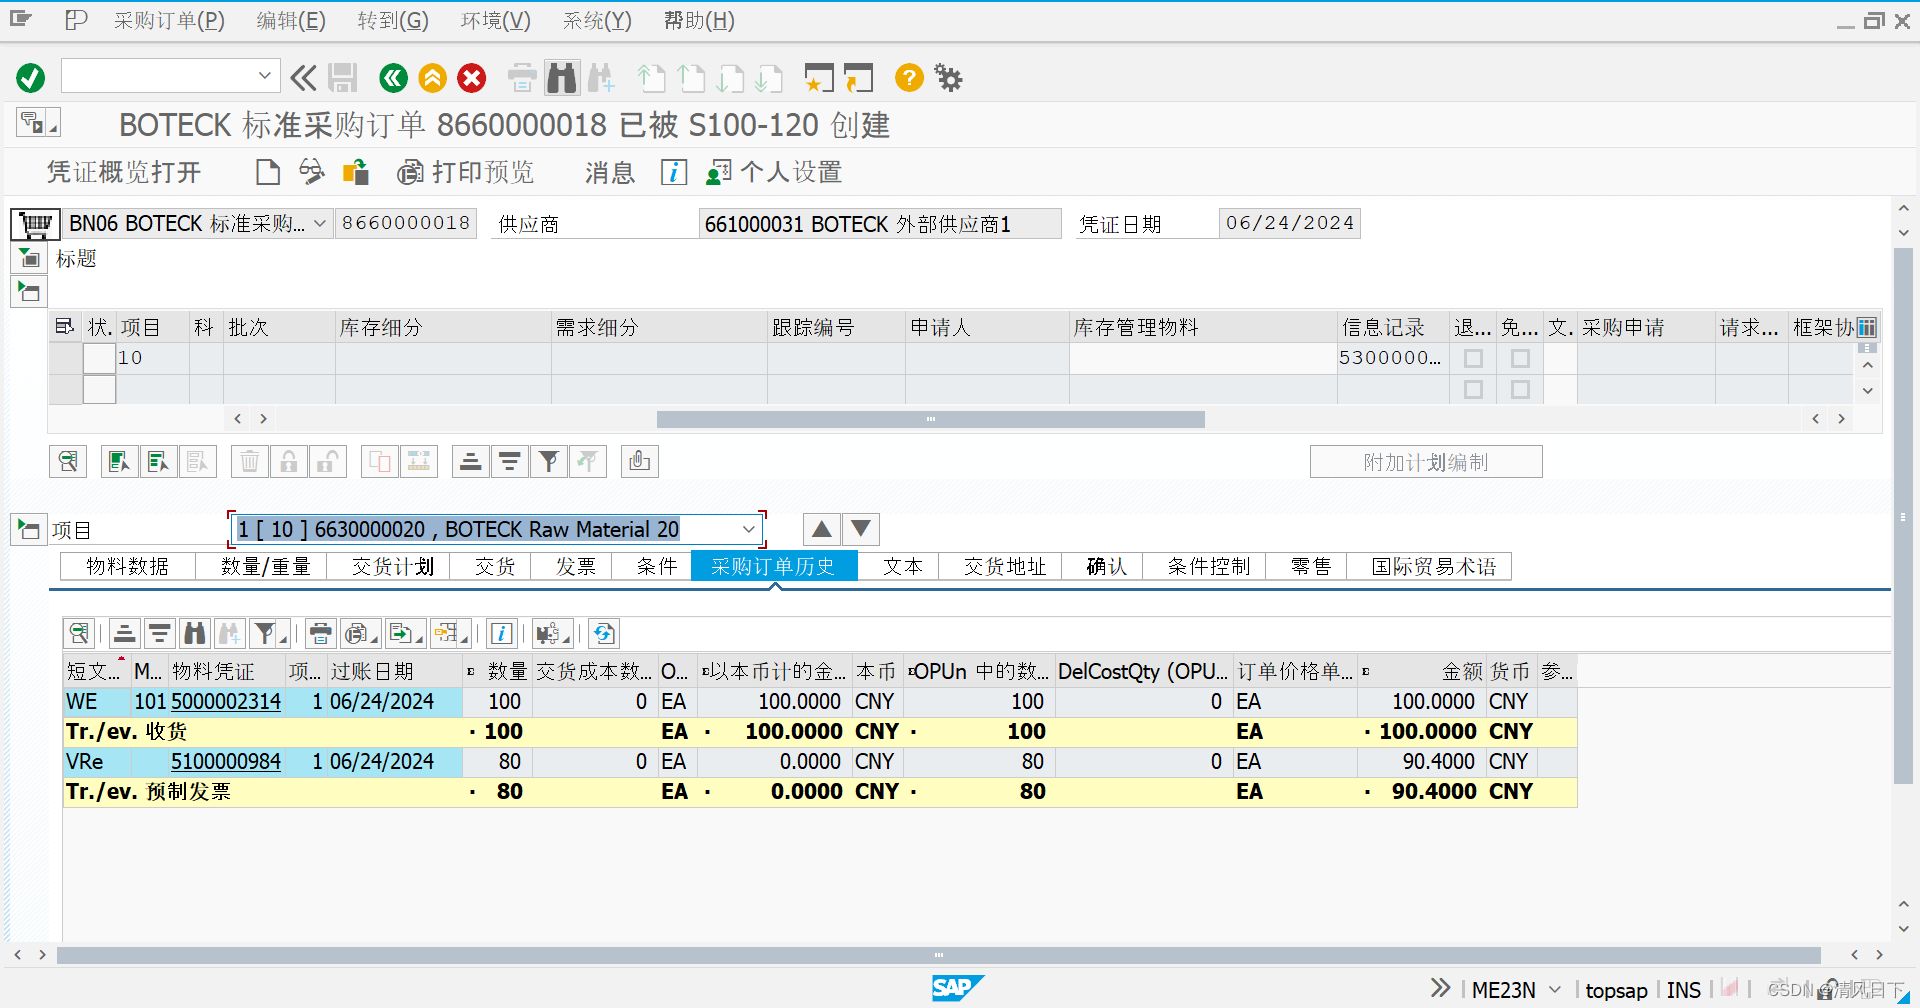Click details magnifier icon in history toolbar
Image resolution: width=1920 pixels, height=1008 pixels.
(79, 633)
